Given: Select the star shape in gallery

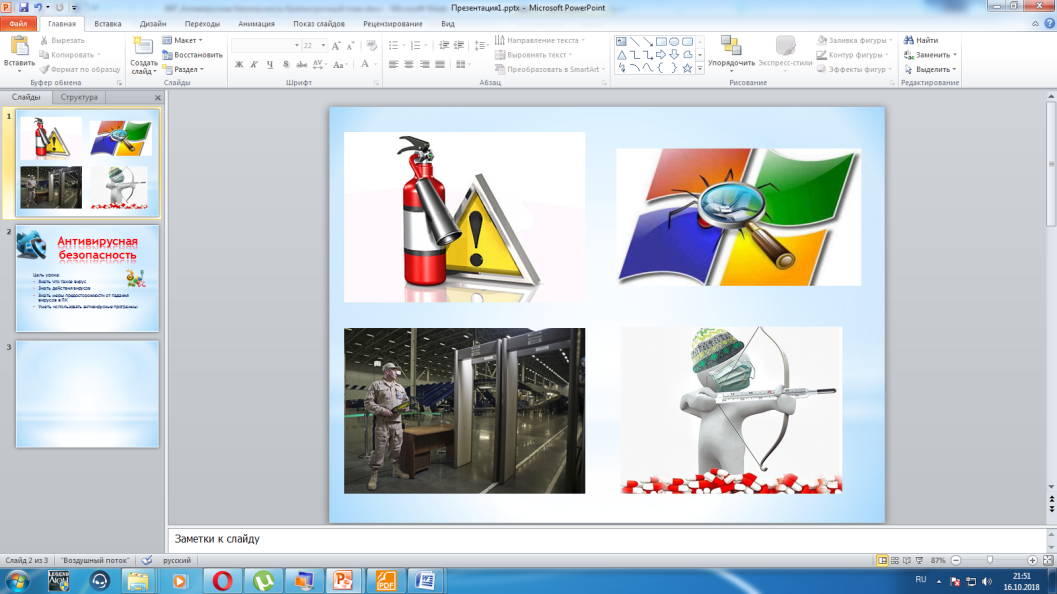Looking at the screenshot, I should 687,68.
